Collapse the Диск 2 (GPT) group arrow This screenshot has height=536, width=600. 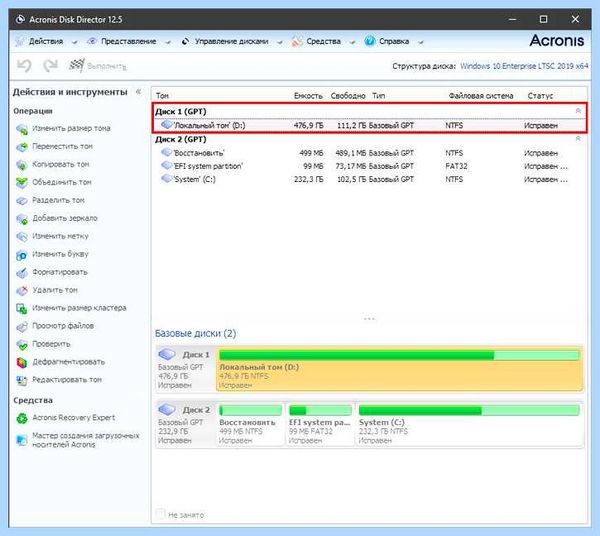578,138
